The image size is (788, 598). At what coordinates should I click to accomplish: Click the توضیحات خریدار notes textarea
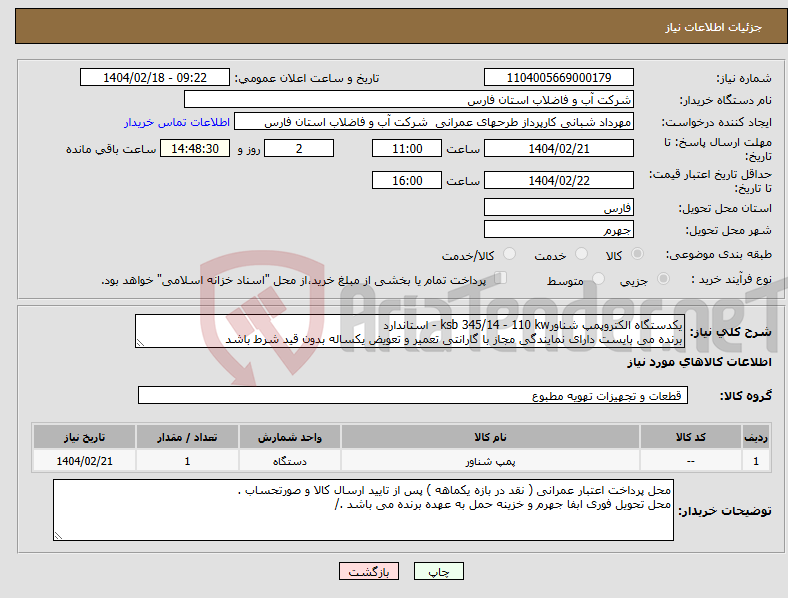point(363,510)
